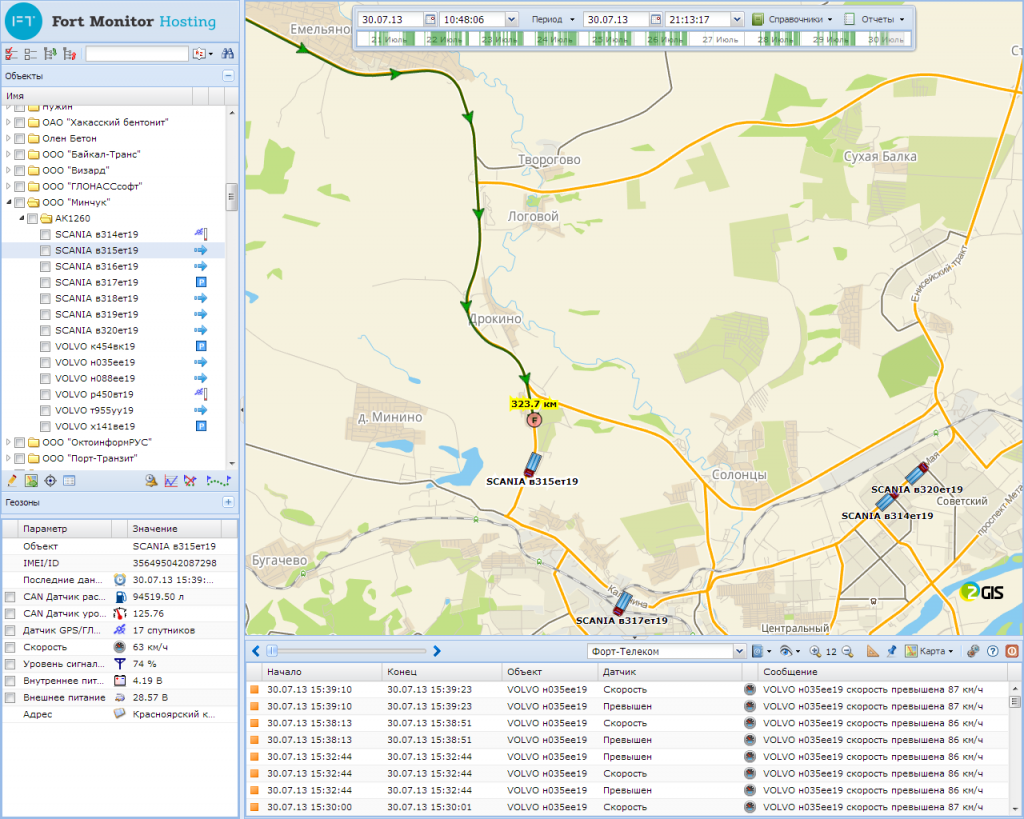1024x819 pixels.
Task: Select VOLVO н035ее19 in tree
Action: [95, 362]
